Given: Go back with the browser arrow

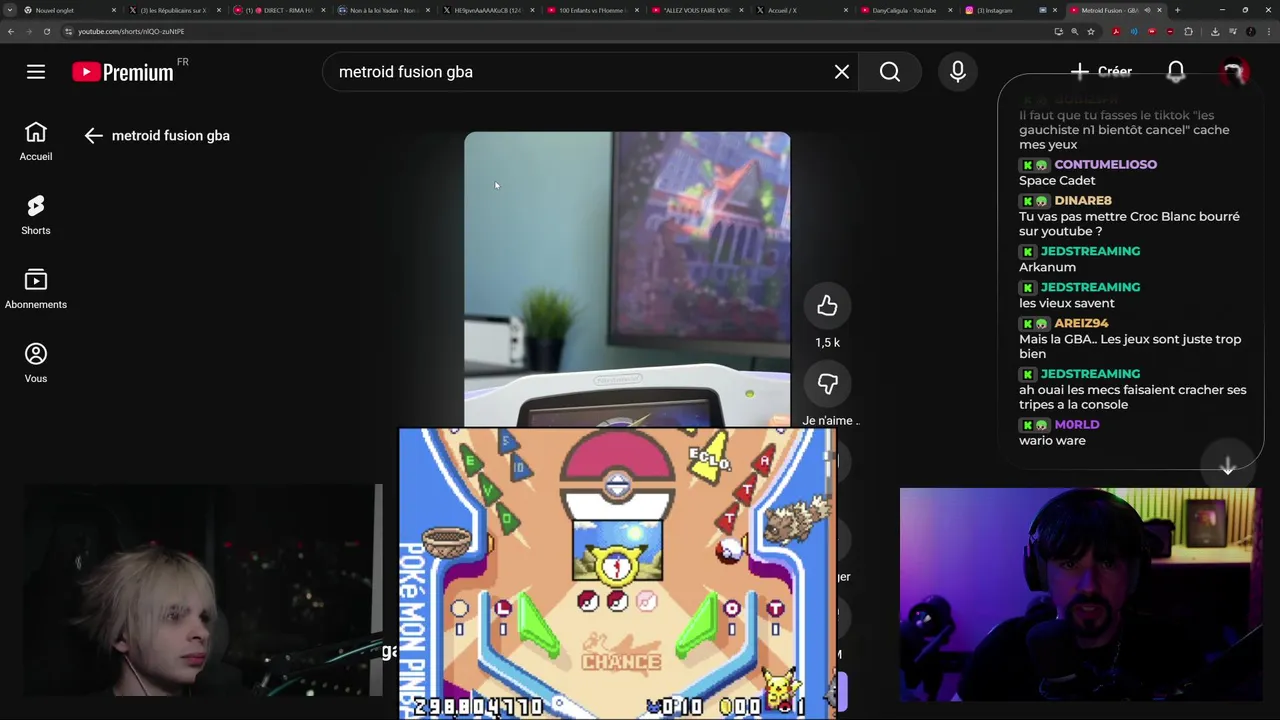Looking at the screenshot, I should tap(11, 31).
